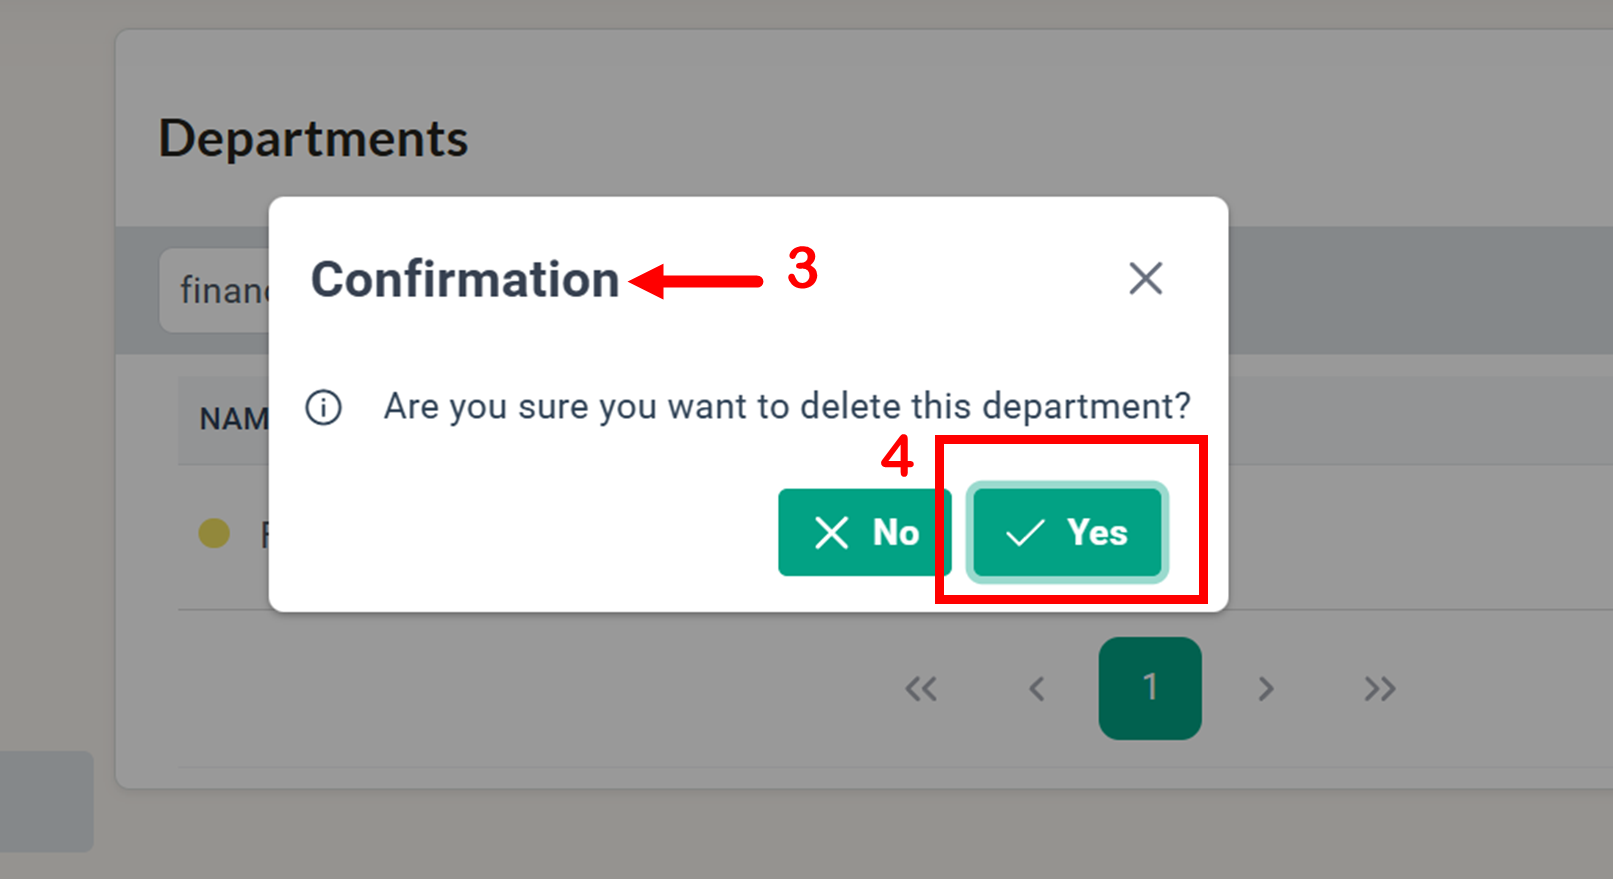This screenshot has width=1613, height=879.
Task: Jump to the first page with double-left chevrons
Action: [921, 689]
